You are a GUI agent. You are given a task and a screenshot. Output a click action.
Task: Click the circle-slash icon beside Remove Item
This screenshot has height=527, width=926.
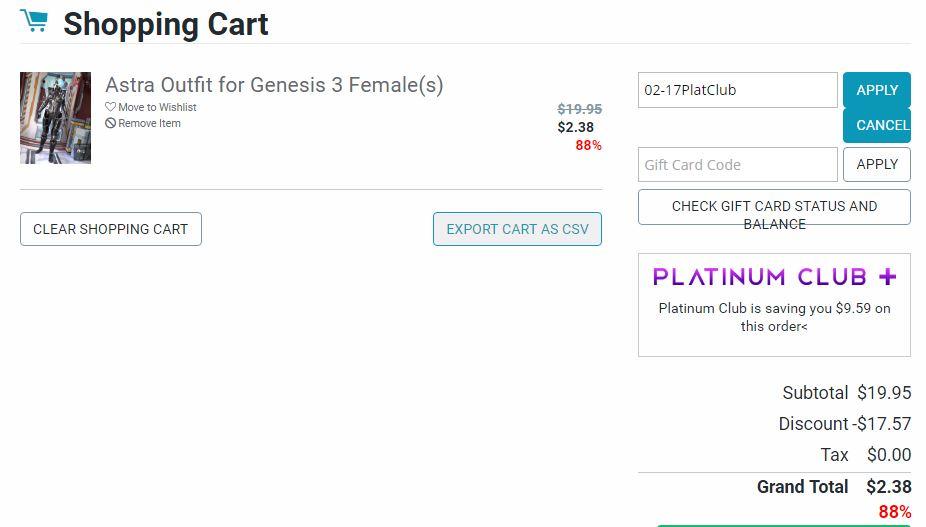point(111,124)
